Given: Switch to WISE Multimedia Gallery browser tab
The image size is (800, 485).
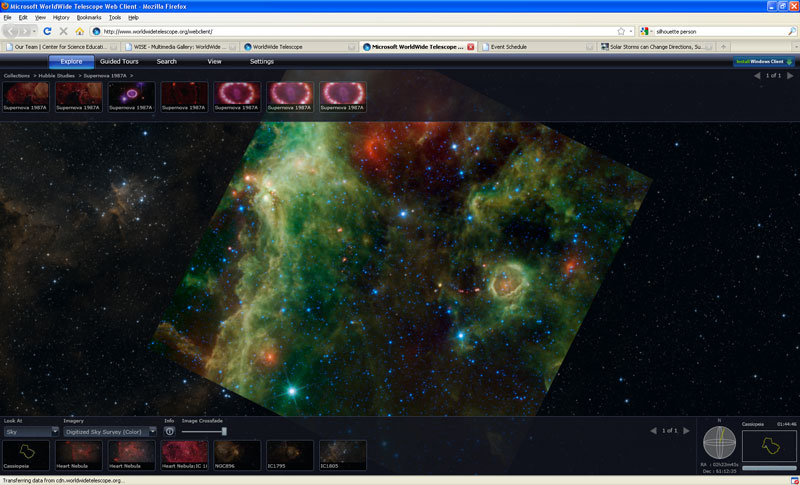Looking at the screenshot, I should pos(181,46).
